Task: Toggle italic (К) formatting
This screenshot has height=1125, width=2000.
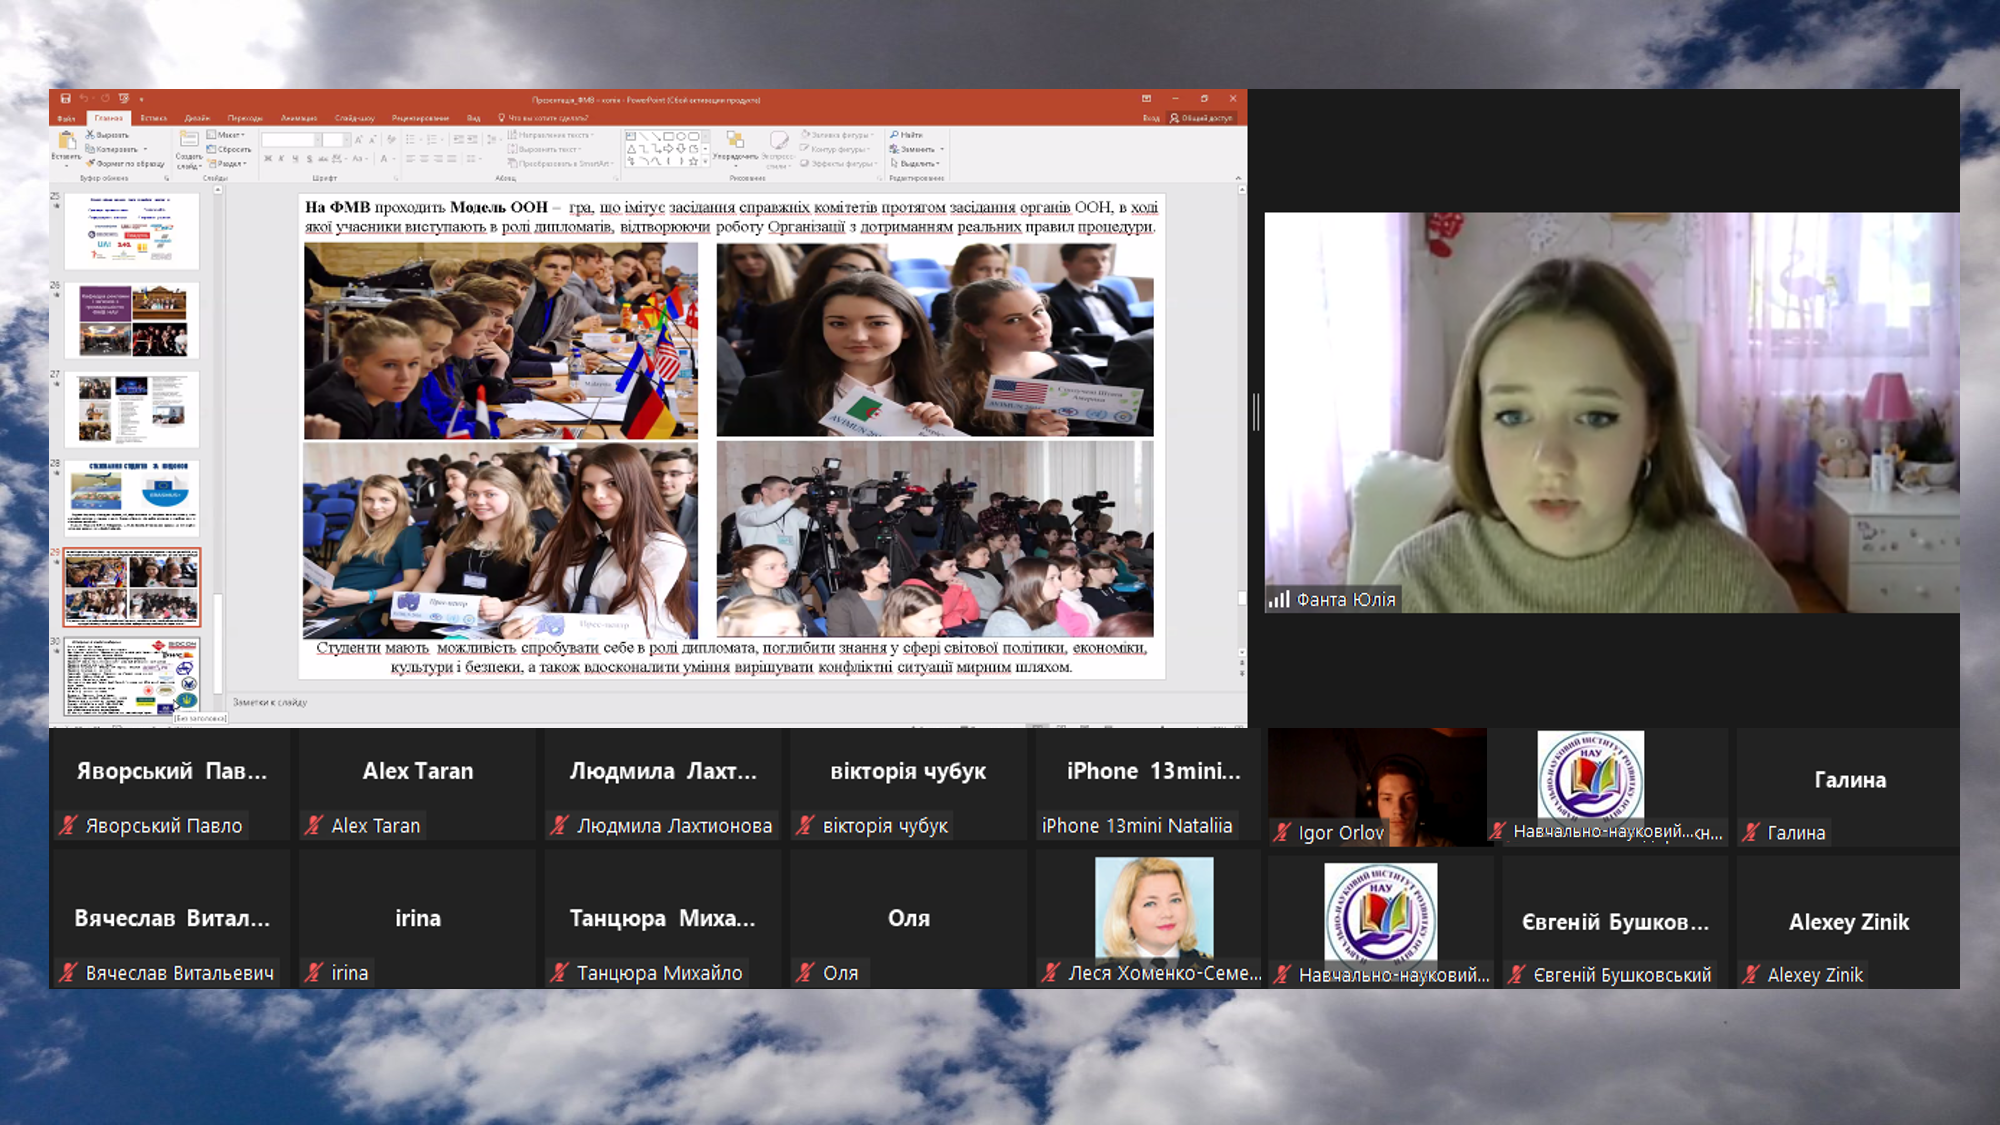Action: [x=281, y=158]
